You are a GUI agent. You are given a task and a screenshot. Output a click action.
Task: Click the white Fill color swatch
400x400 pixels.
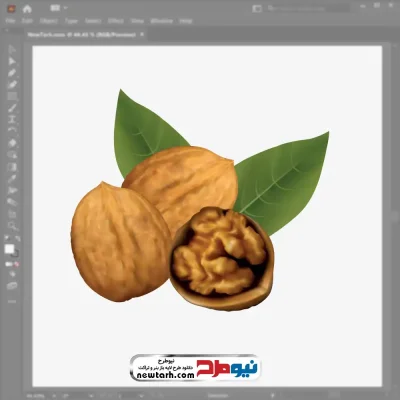pyautogui.click(x=9, y=249)
